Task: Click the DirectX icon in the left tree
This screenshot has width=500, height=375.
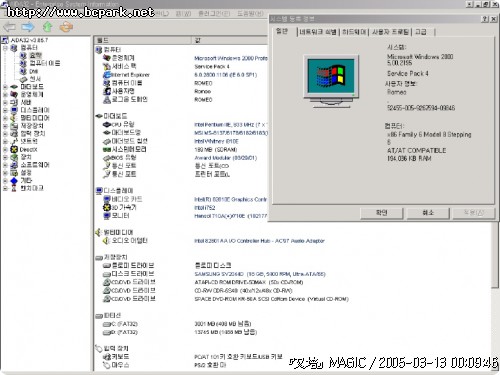Action: pyautogui.click(x=14, y=149)
